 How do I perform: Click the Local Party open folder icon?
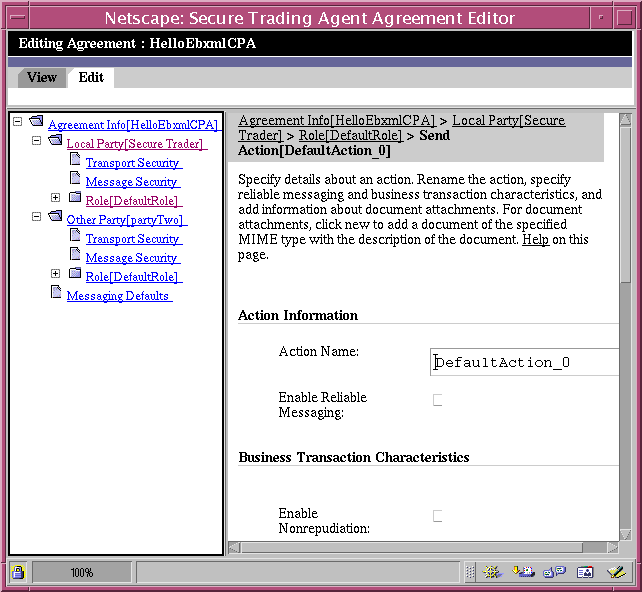coord(55,140)
